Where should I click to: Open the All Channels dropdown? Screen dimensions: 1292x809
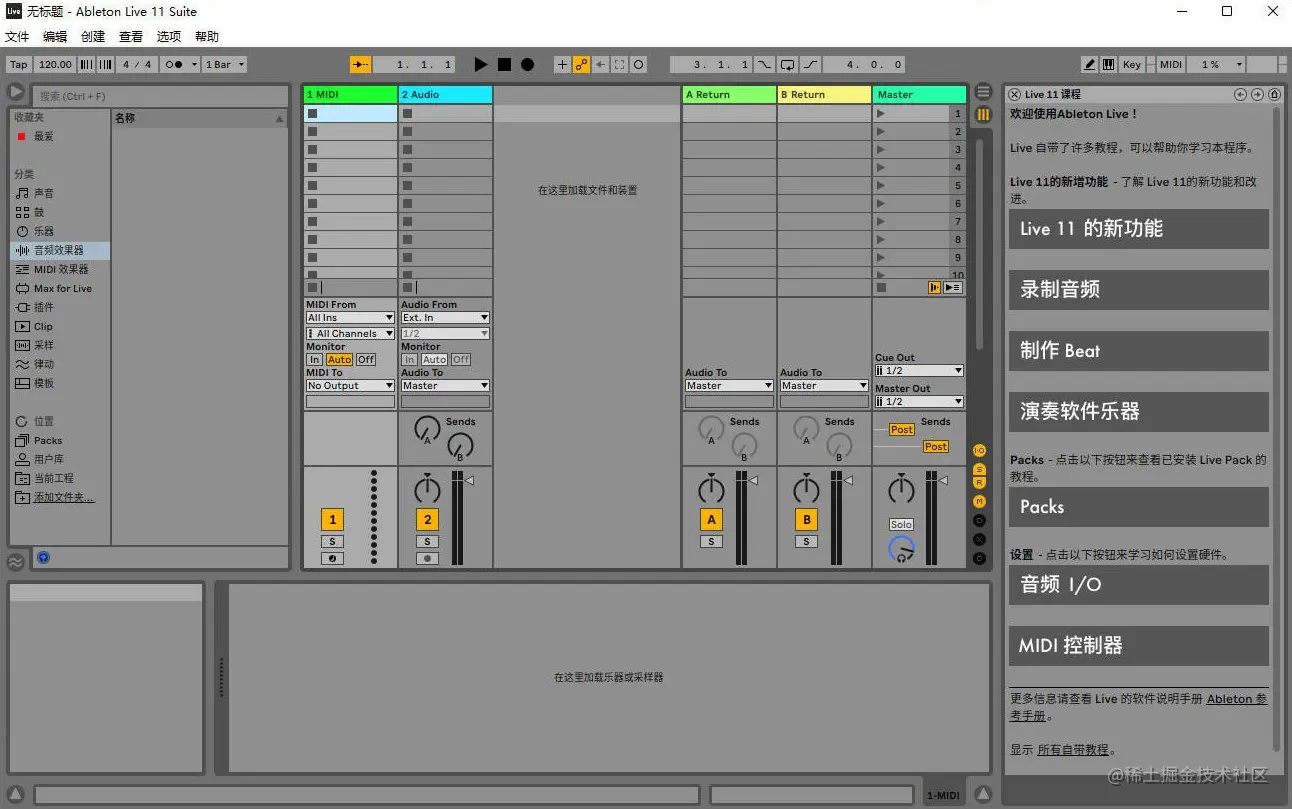click(x=350, y=334)
